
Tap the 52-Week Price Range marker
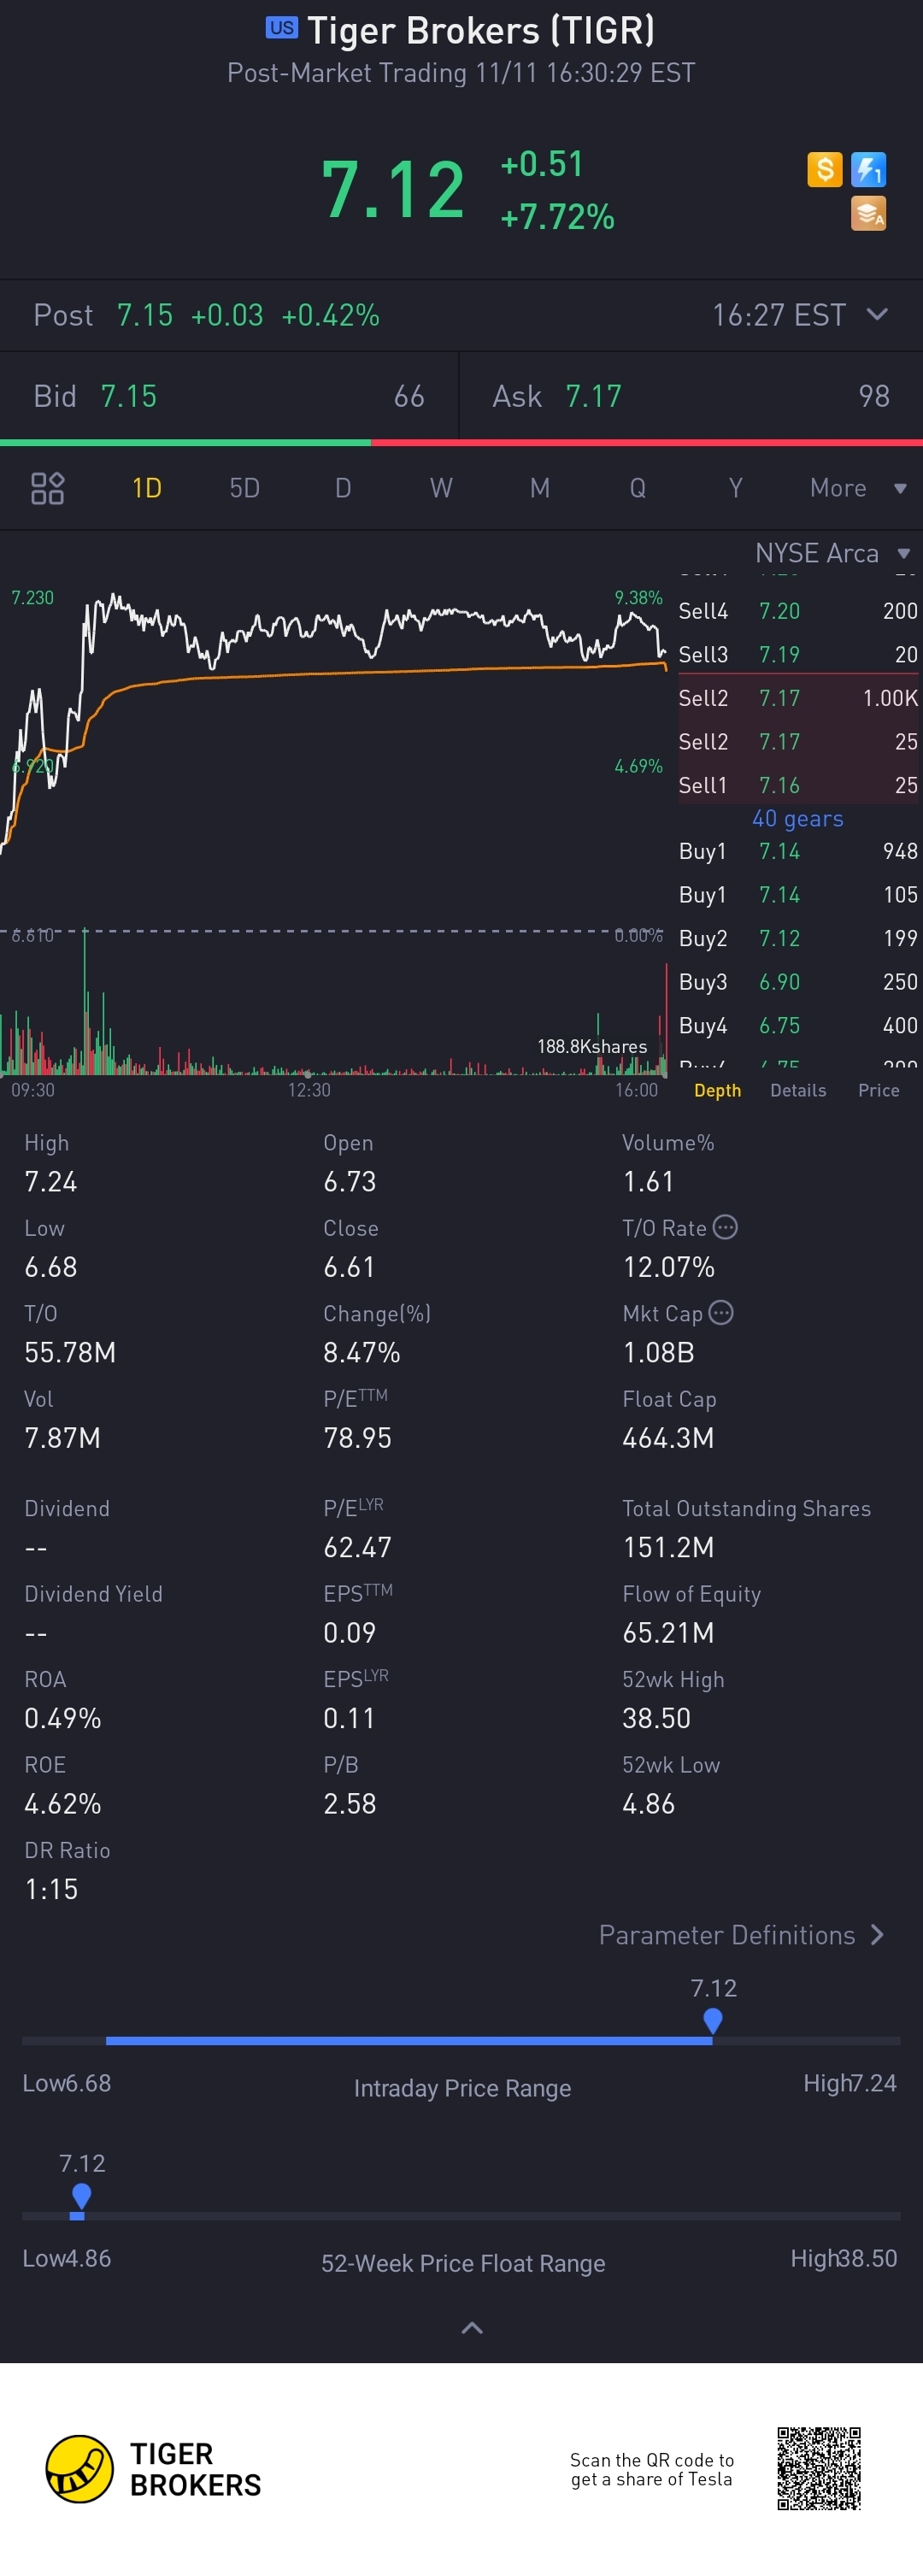pyautogui.click(x=82, y=2196)
